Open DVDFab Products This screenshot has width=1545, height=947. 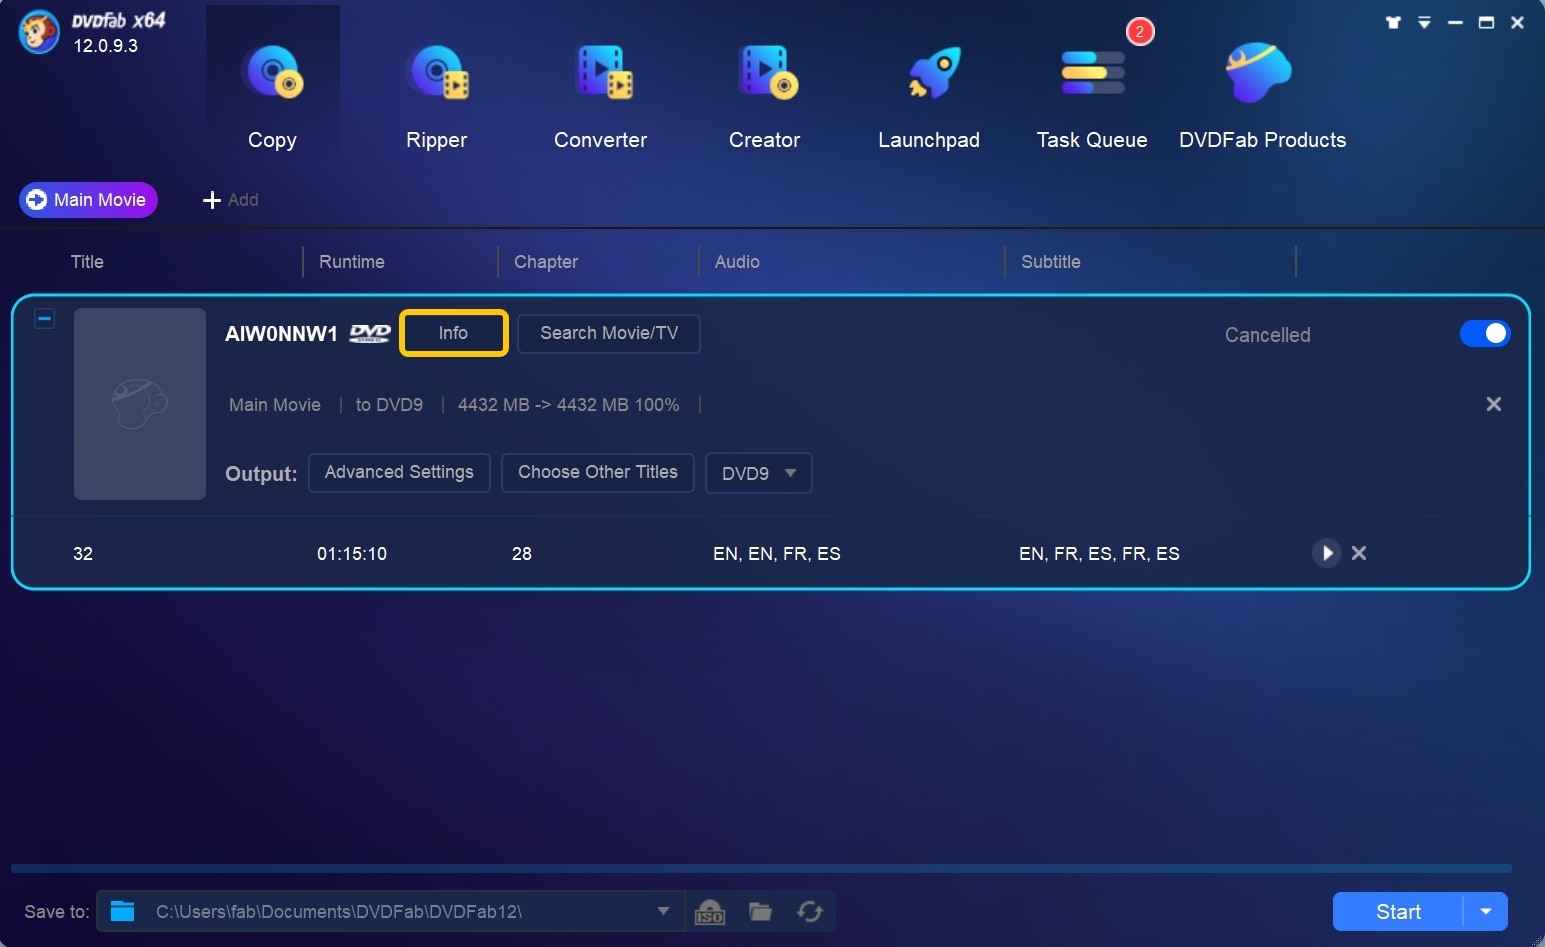pos(1262,95)
